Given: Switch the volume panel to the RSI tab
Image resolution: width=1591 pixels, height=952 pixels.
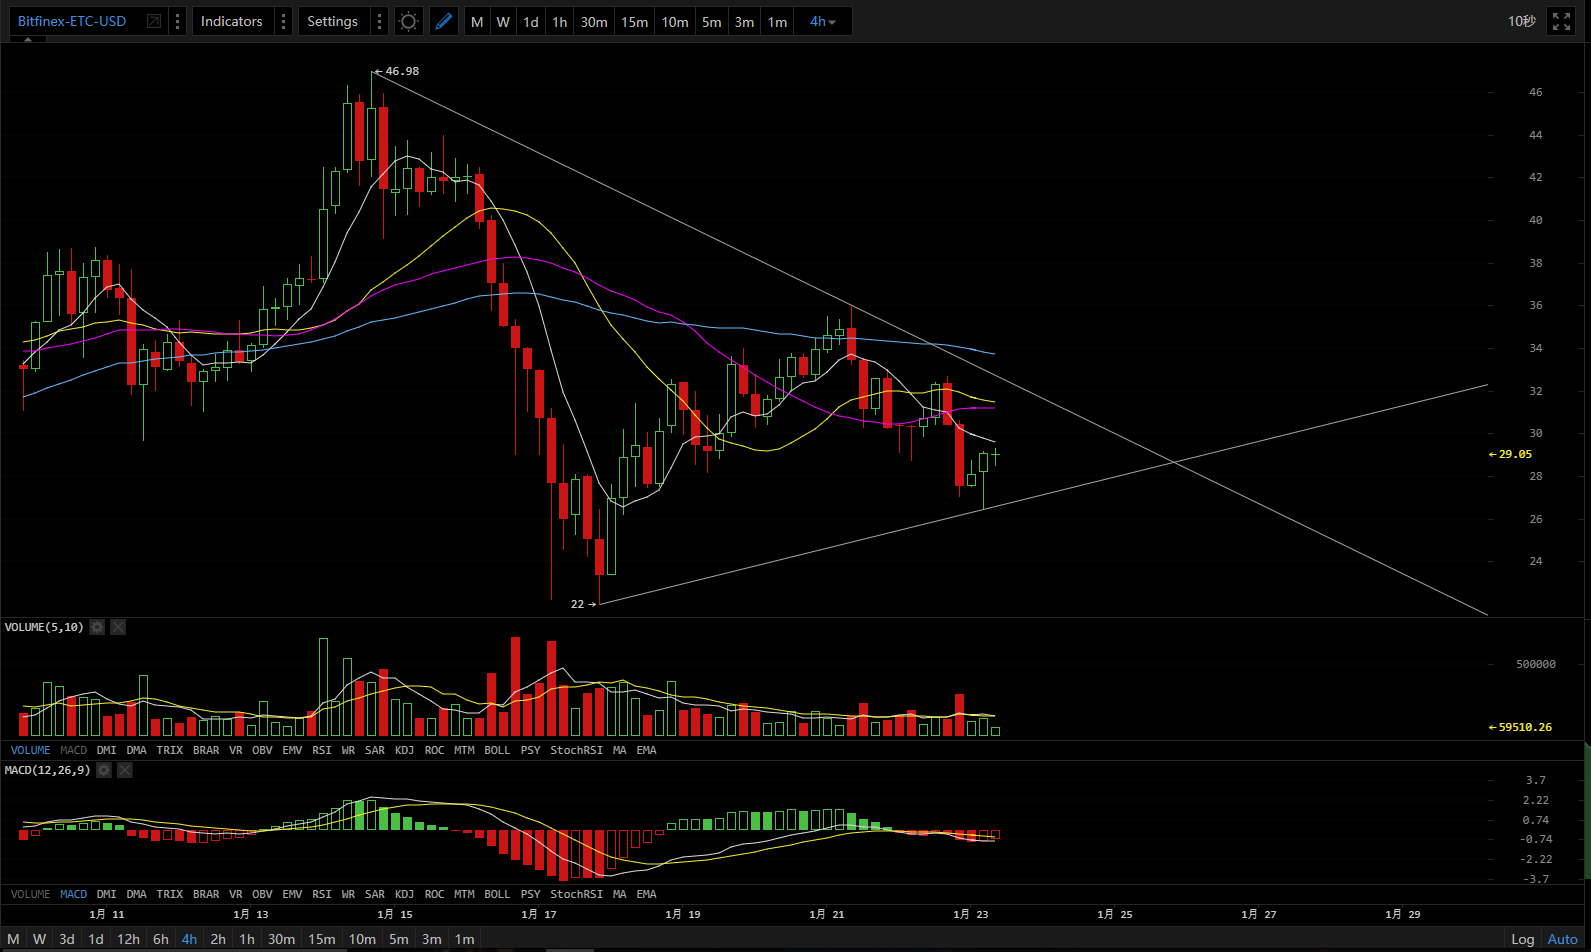Looking at the screenshot, I should (x=321, y=750).
